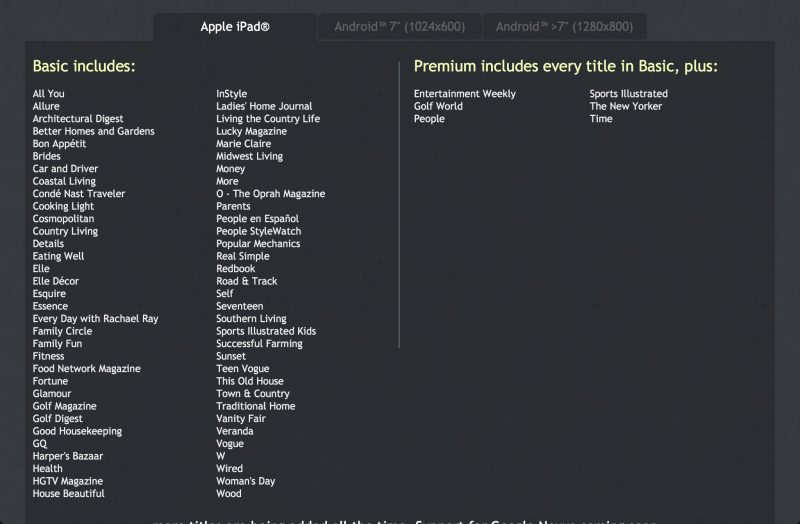Click the HGTV Magazine entry
The width and height of the screenshot is (800, 524).
point(69,481)
